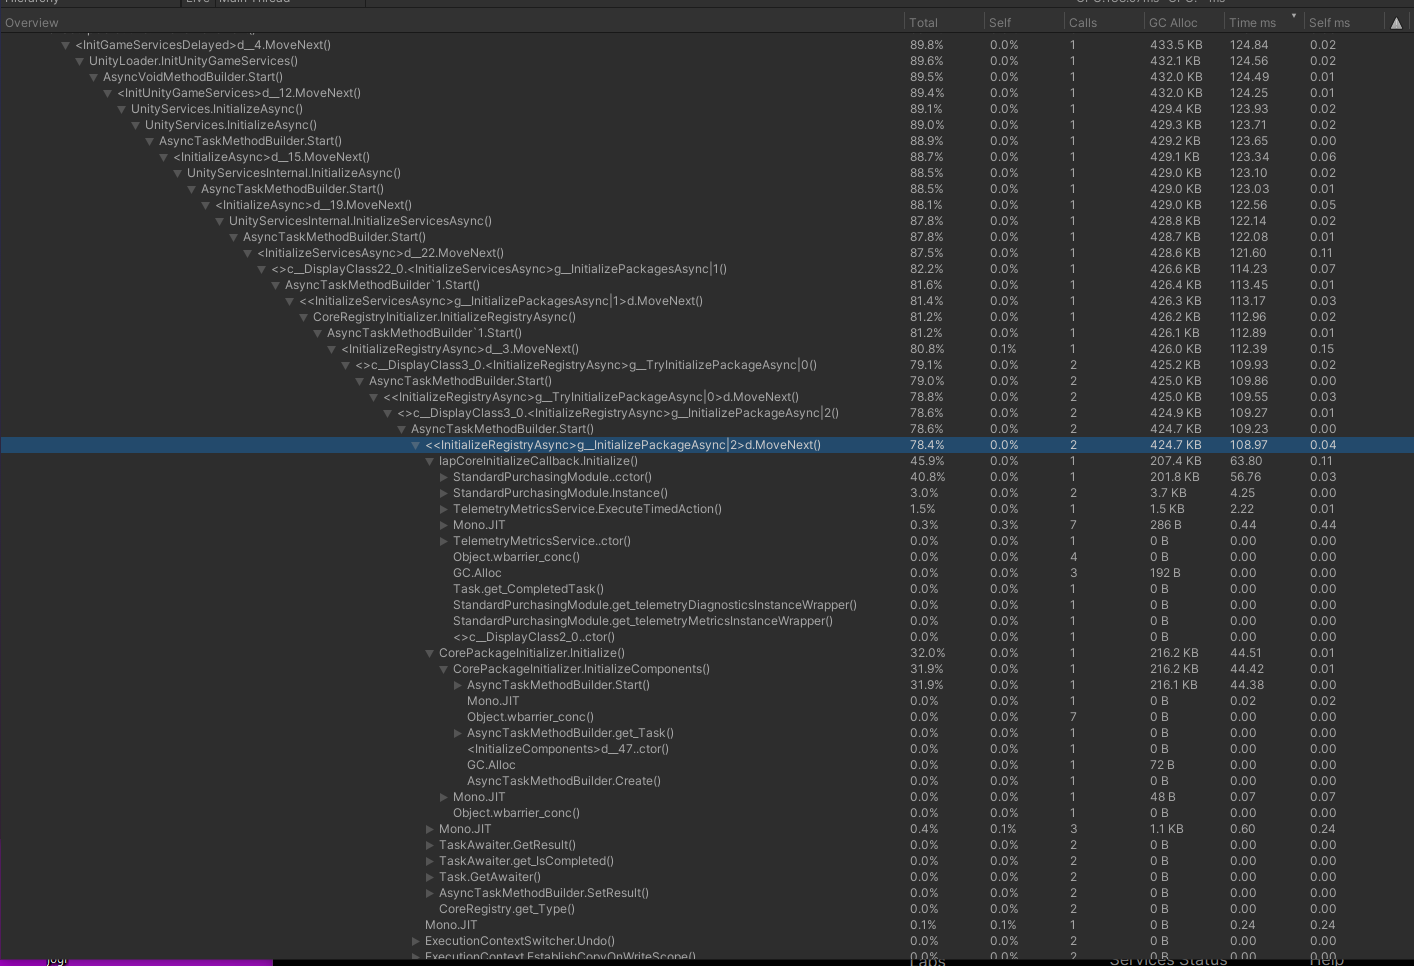
Task: Expand the TaskAwaiter.GetResult() row
Action: (x=430, y=845)
